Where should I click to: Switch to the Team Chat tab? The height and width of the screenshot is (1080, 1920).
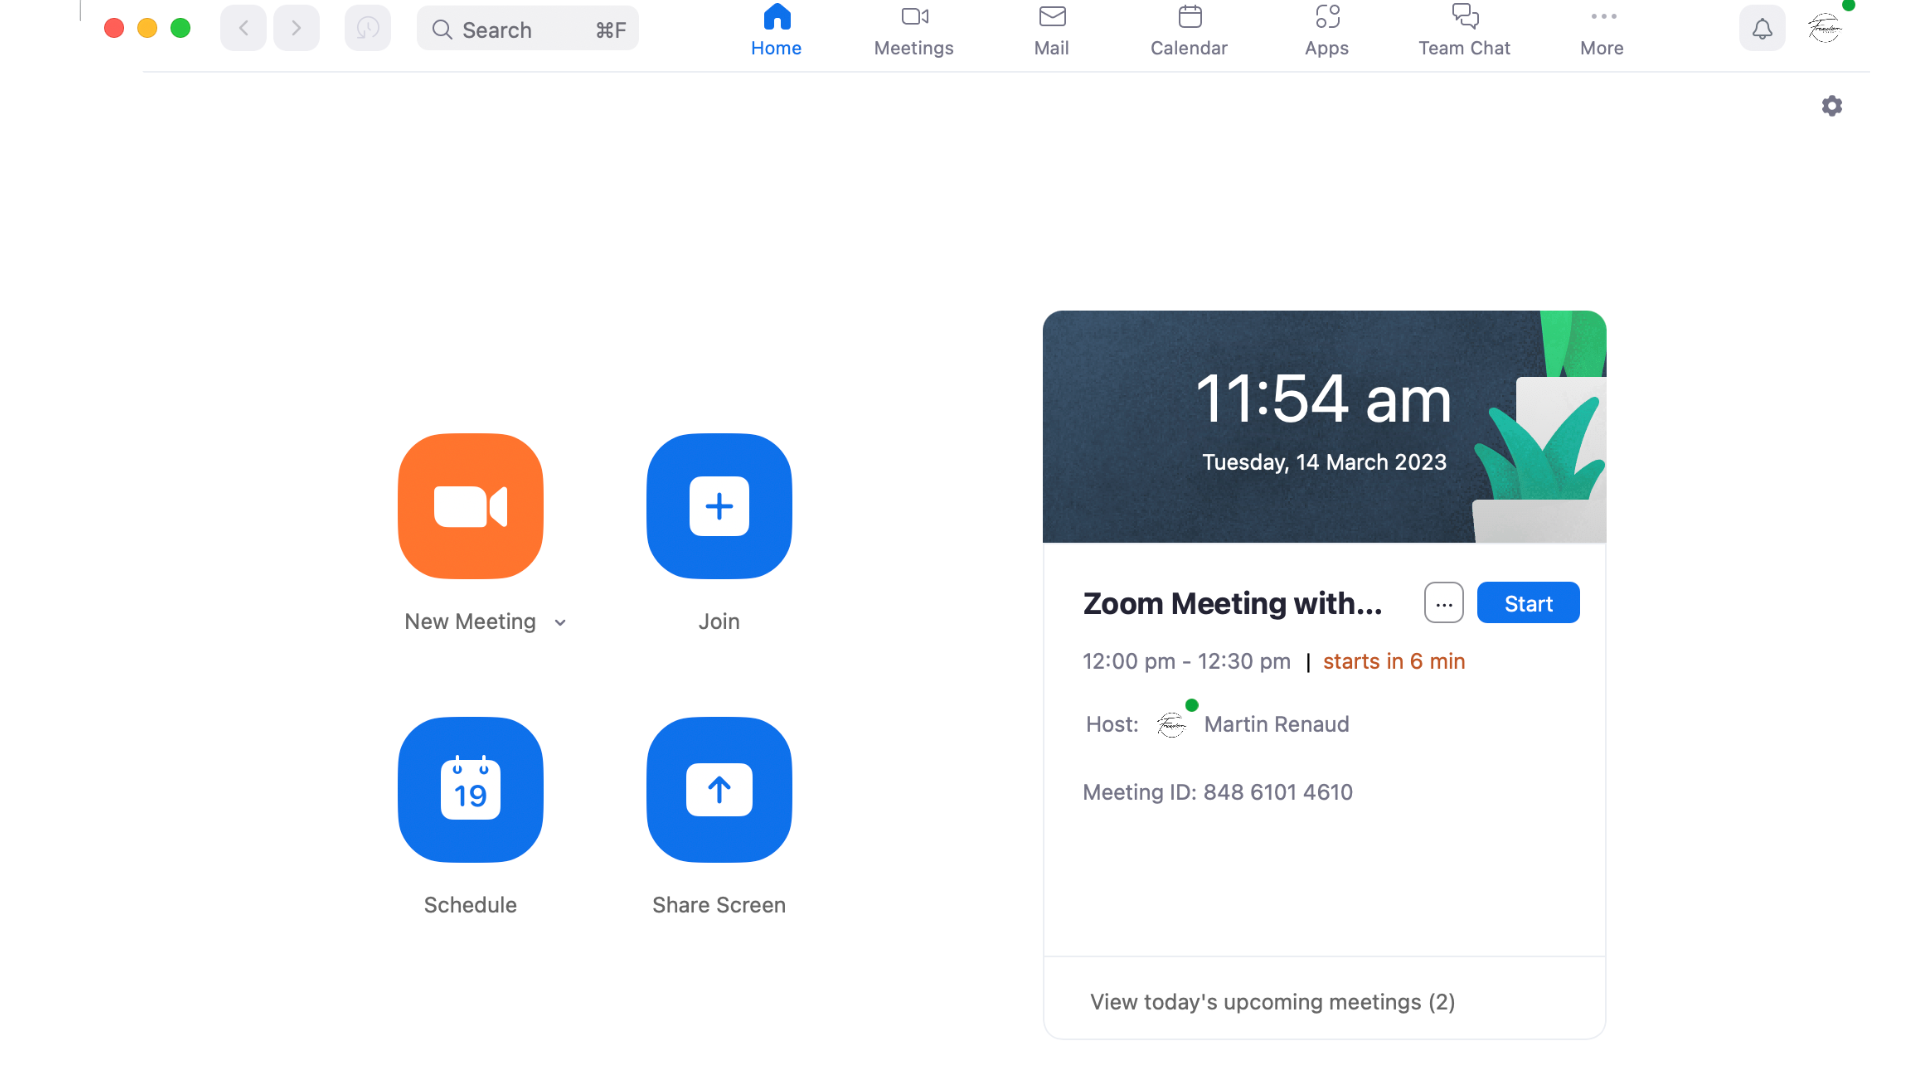pyautogui.click(x=1464, y=30)
